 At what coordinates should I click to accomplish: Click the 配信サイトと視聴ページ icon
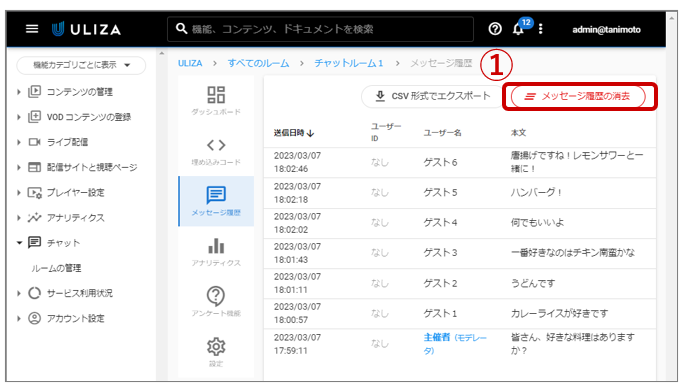coord(34,167)
